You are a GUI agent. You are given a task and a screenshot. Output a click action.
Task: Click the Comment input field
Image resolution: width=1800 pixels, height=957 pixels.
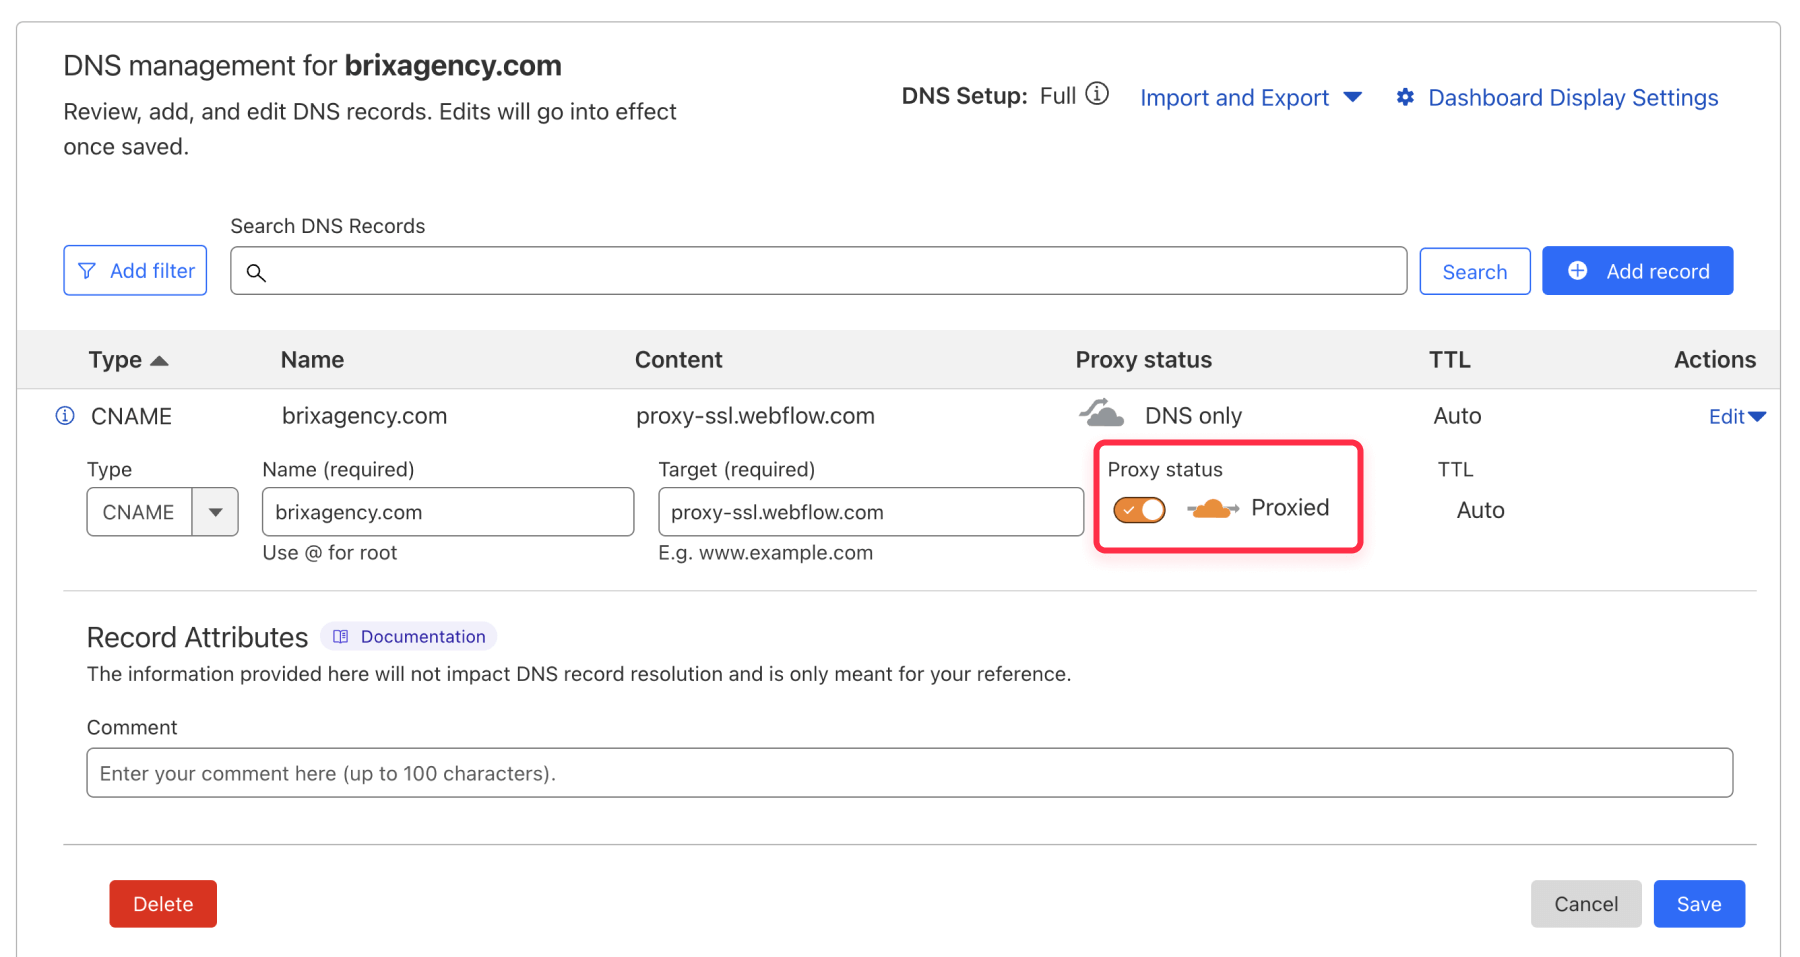[909, 773]
